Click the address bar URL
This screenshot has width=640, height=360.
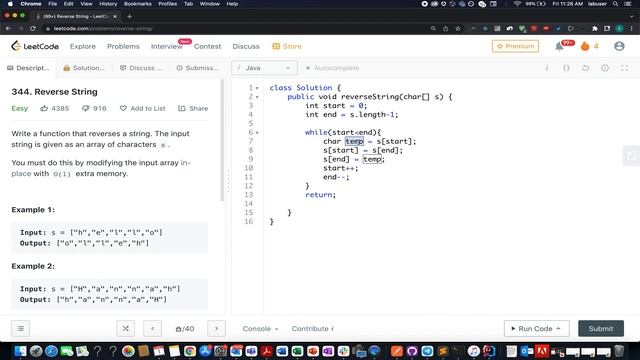coord(103,29)
